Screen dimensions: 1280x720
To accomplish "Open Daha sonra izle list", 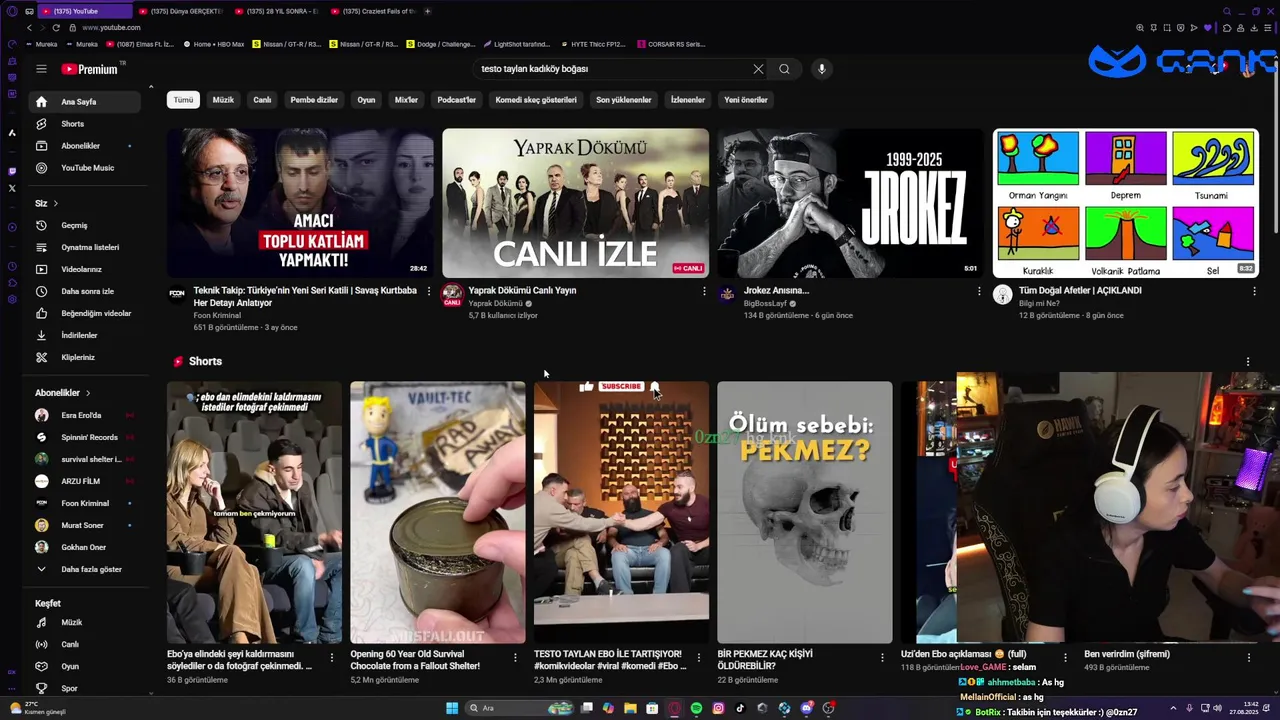I will [x=84, y=291].
